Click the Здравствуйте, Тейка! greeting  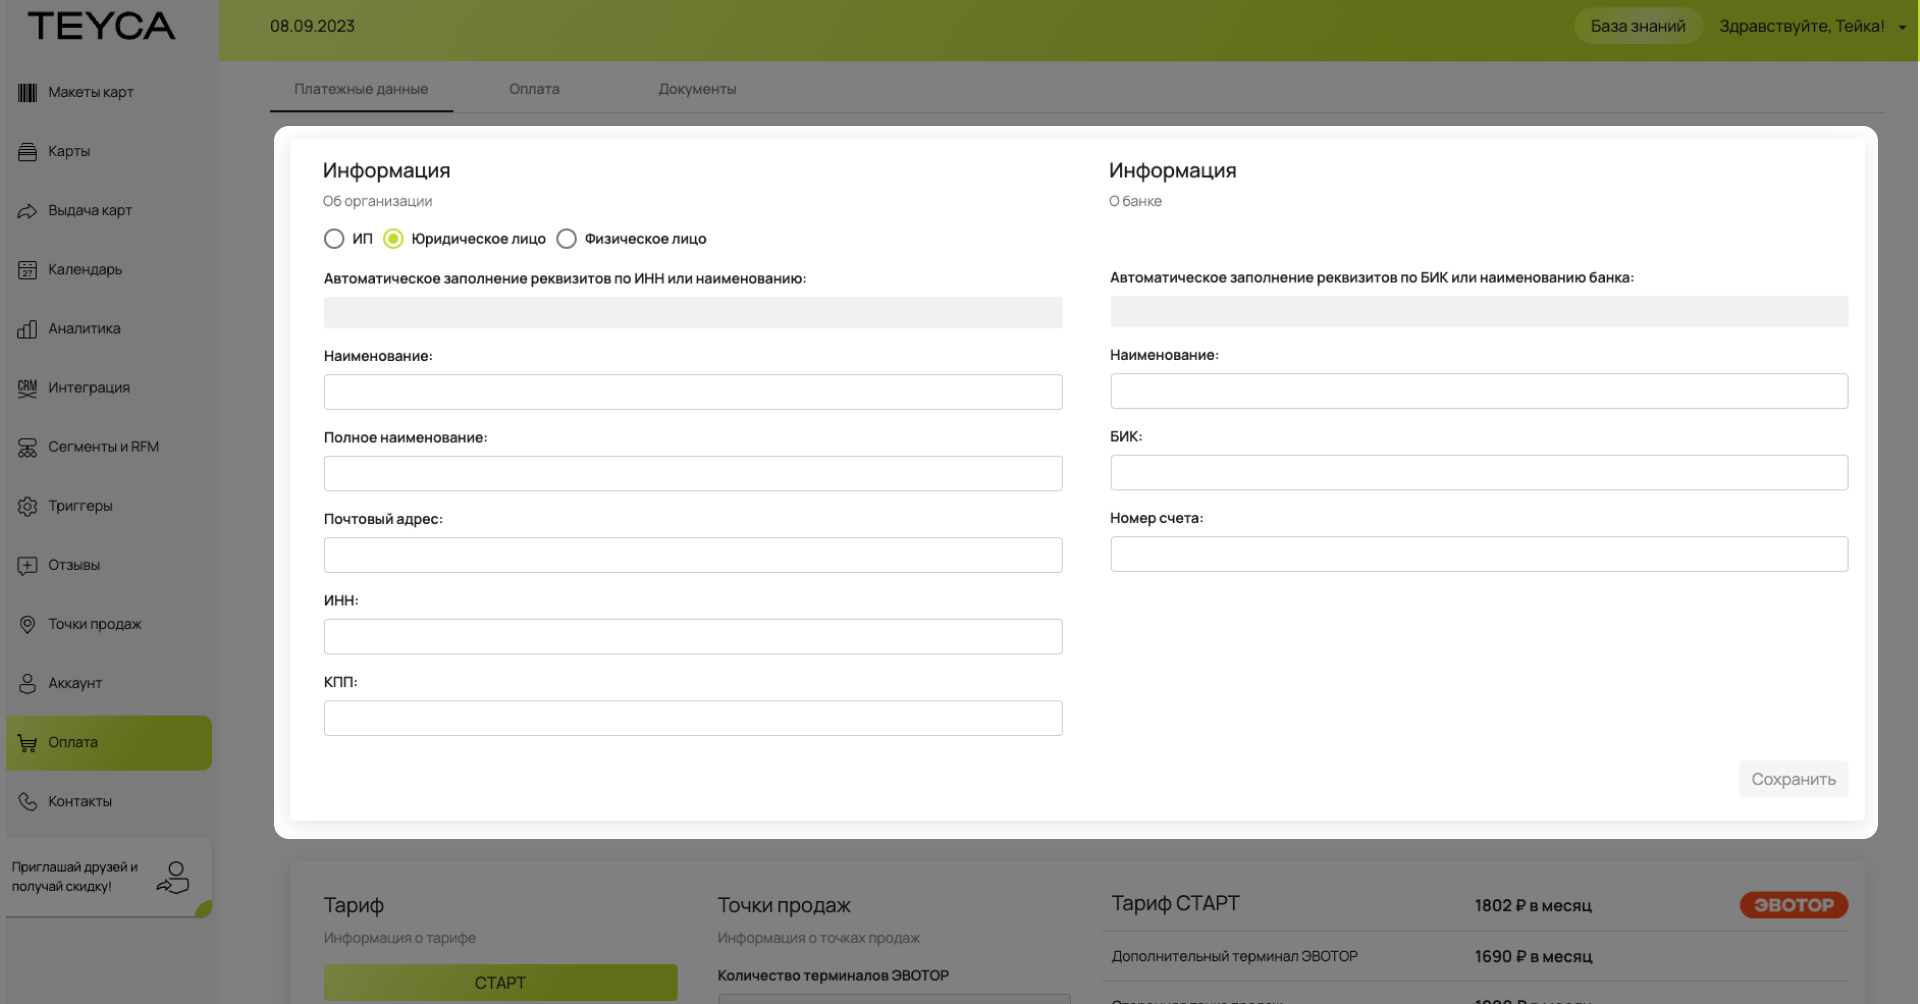1801,26
